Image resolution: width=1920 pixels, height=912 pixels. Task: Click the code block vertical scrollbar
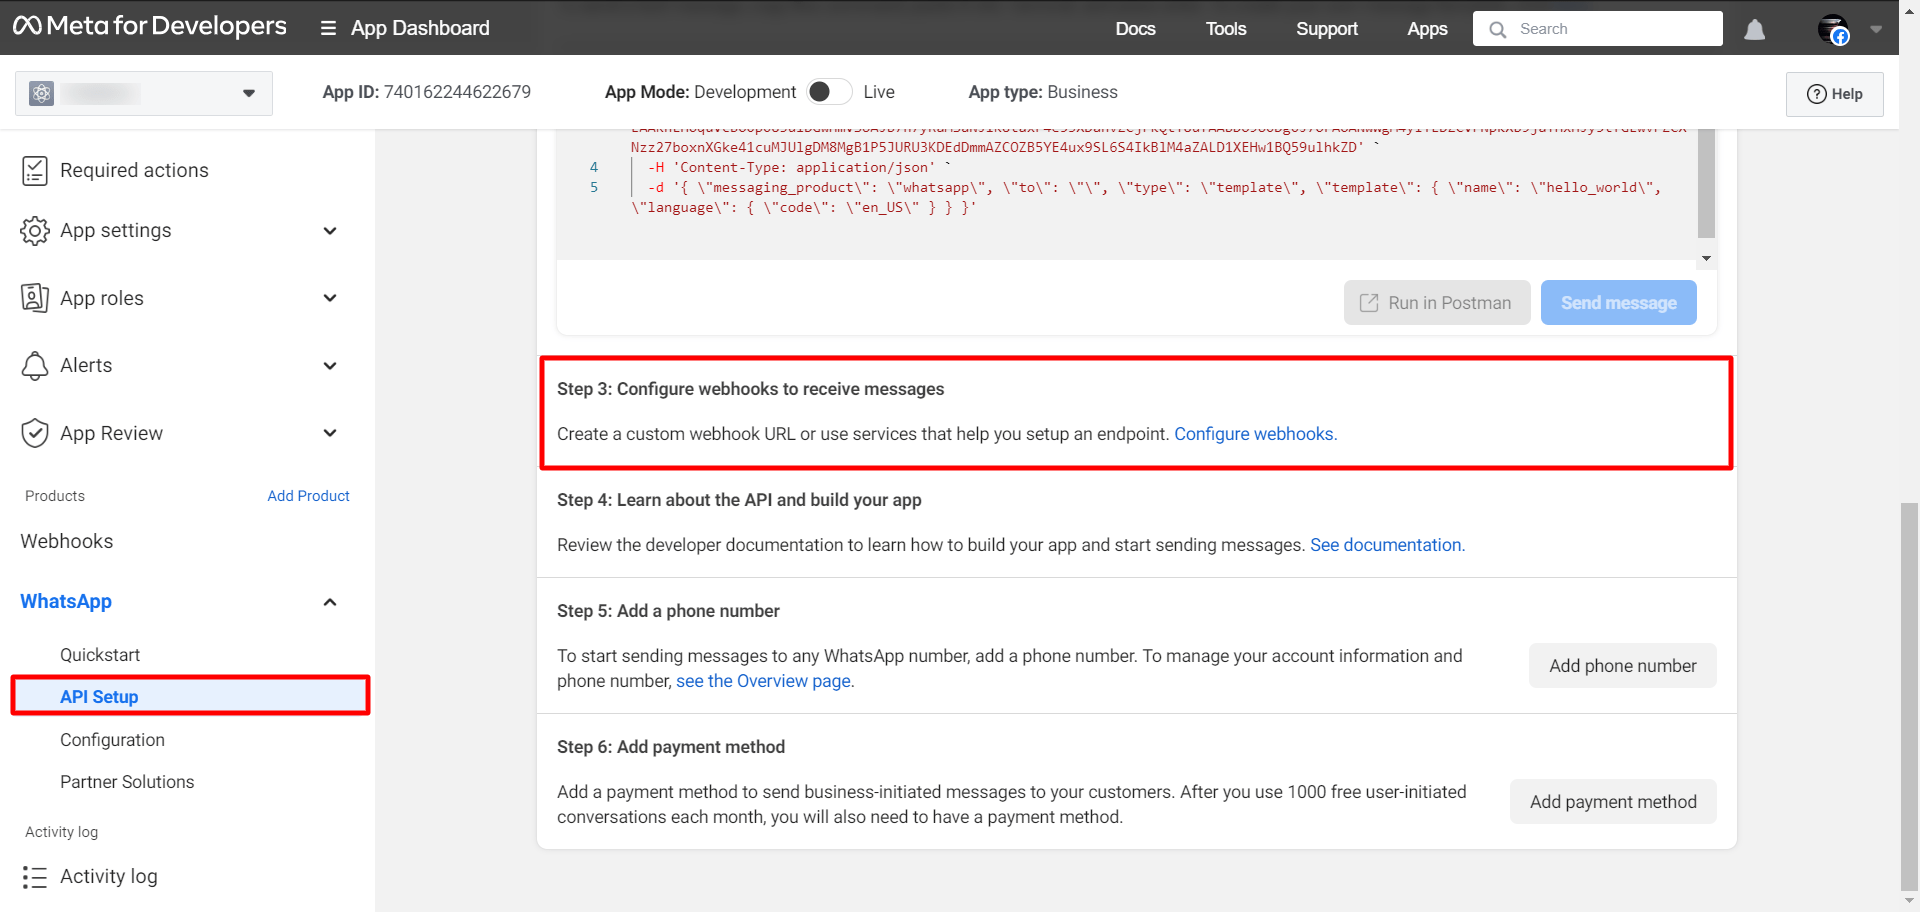(1706, 180)
